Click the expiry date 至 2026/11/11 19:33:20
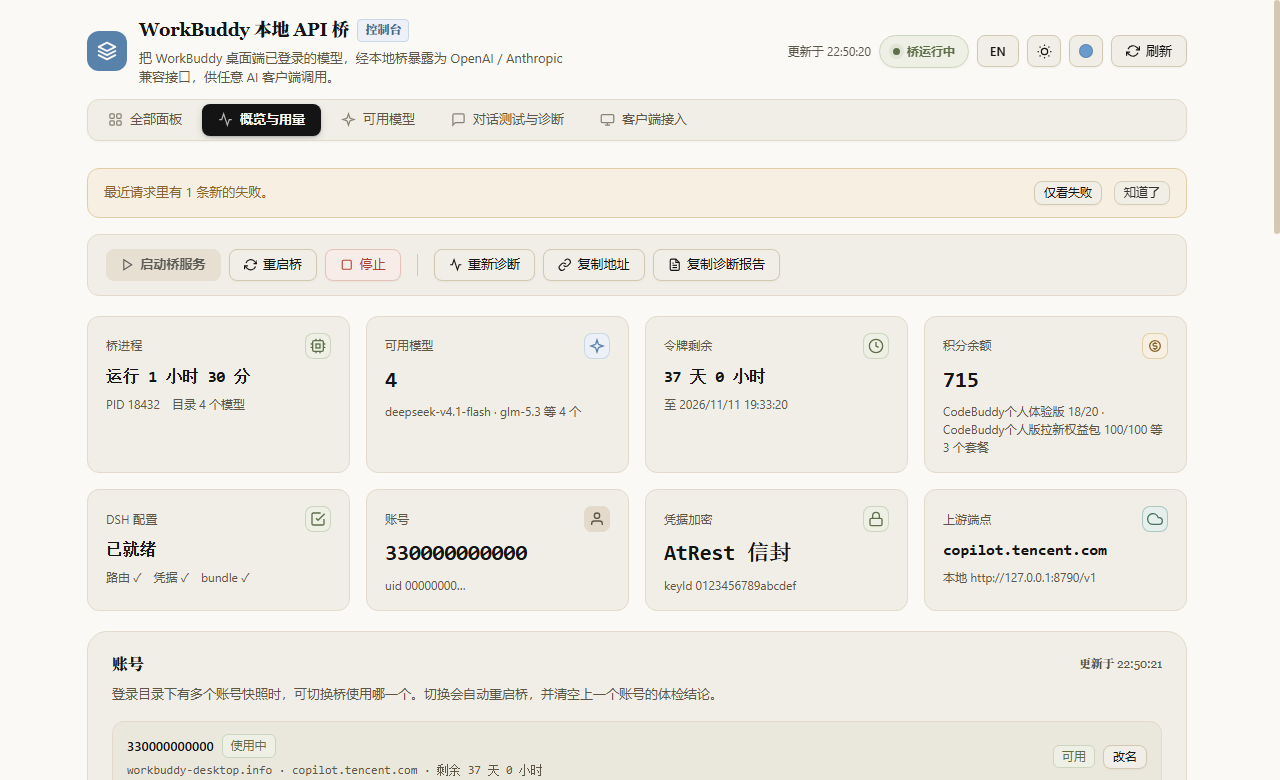Viewport: 1280px width, 780px height. 726,405
